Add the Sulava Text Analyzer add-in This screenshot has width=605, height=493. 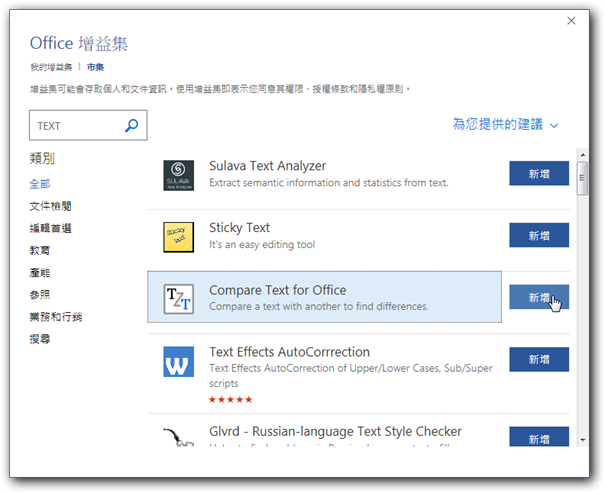click(x=539, y=174)
